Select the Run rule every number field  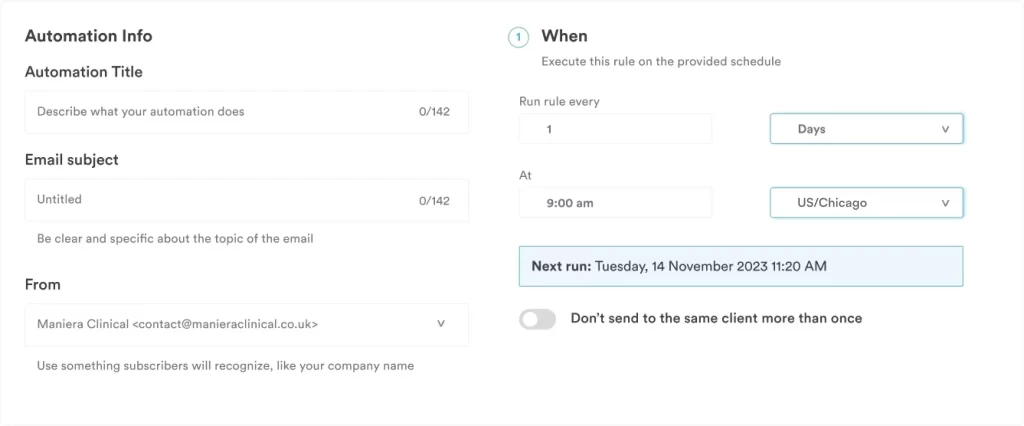pos(615,130)
